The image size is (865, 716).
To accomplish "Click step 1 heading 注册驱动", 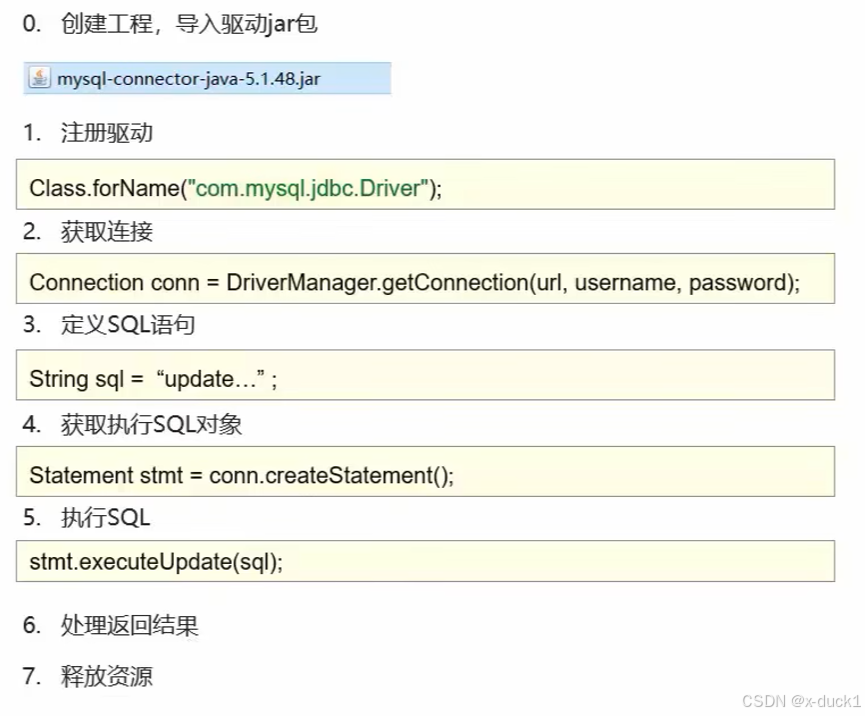I will coord(88,133).
